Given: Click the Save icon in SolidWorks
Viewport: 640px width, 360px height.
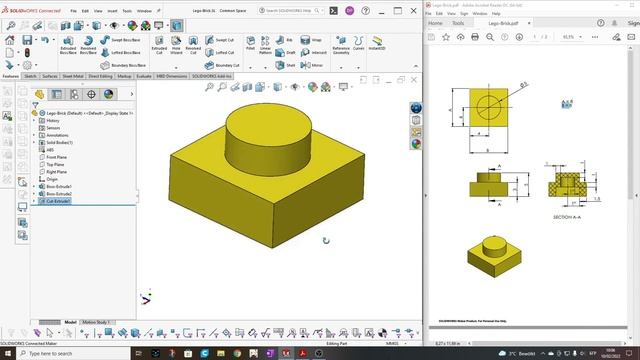Looking at the screenshot, I should coord(27,40).
